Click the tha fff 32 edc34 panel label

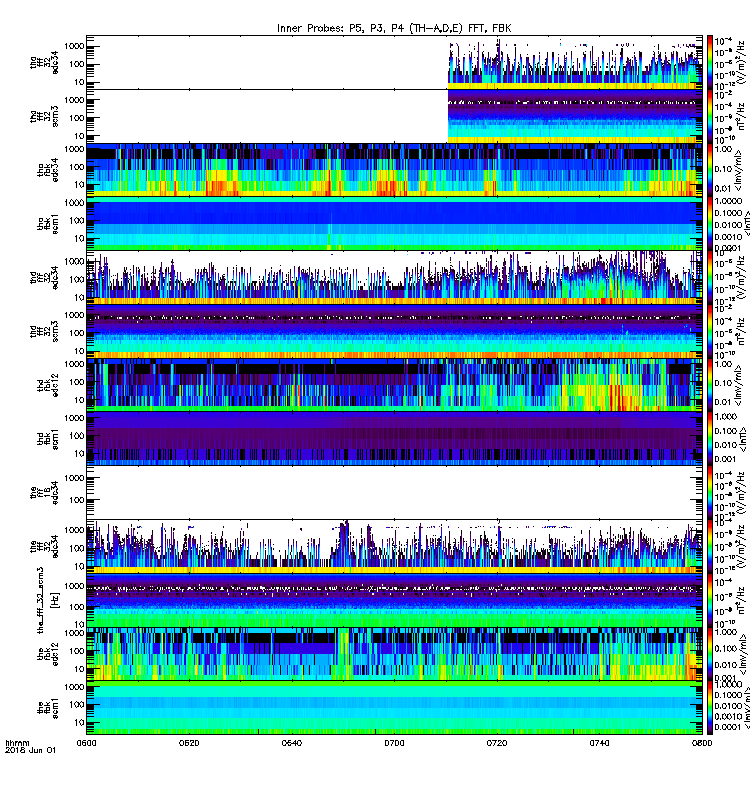(44, 63)
